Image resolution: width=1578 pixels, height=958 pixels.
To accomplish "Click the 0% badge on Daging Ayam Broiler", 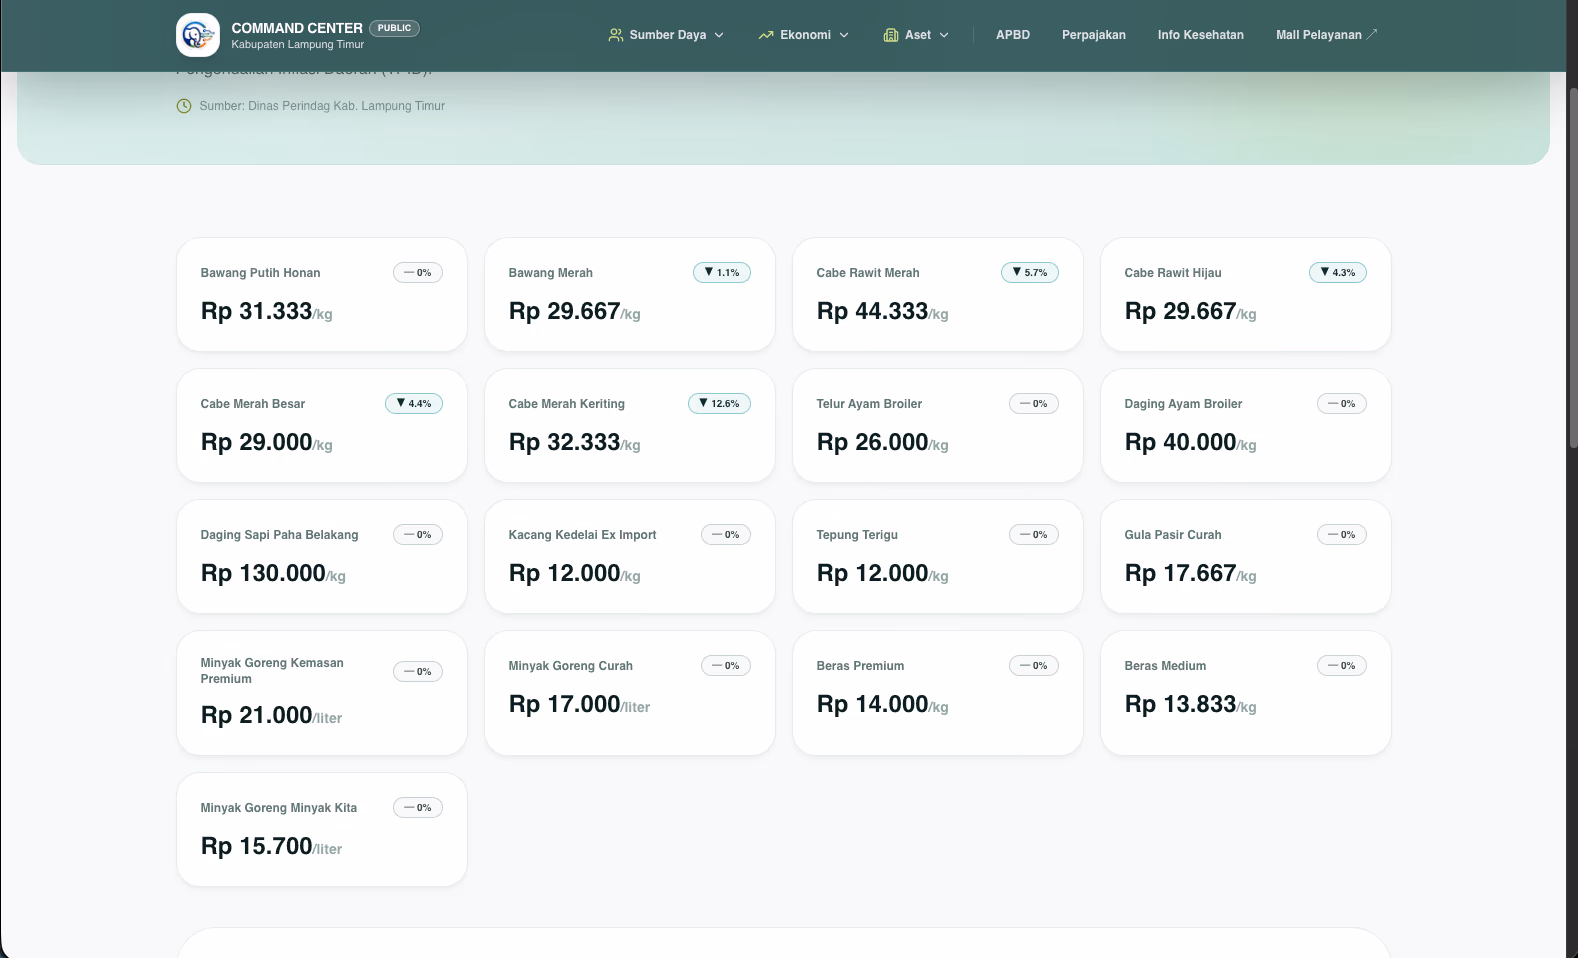I will click(1342, 404).
